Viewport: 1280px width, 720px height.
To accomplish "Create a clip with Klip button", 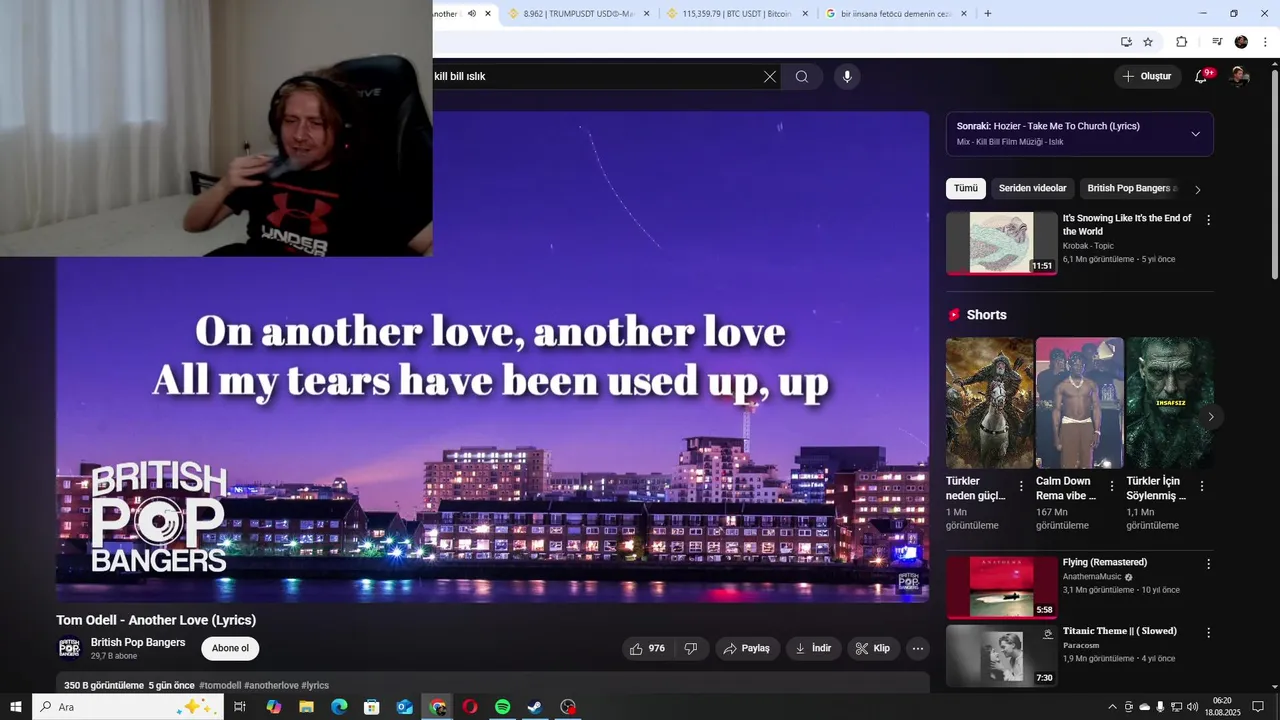I will (x=872, y=648).
